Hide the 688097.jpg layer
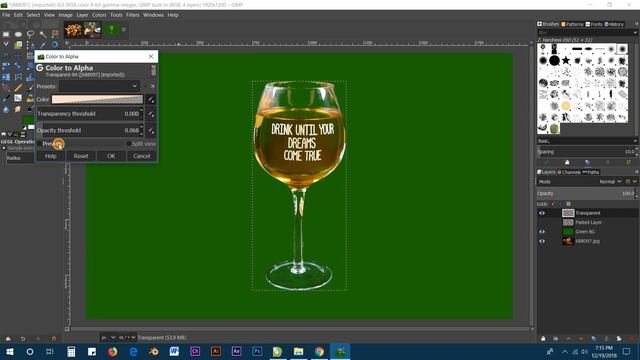This screenshot has width=640, height=360. coord(542,241)
